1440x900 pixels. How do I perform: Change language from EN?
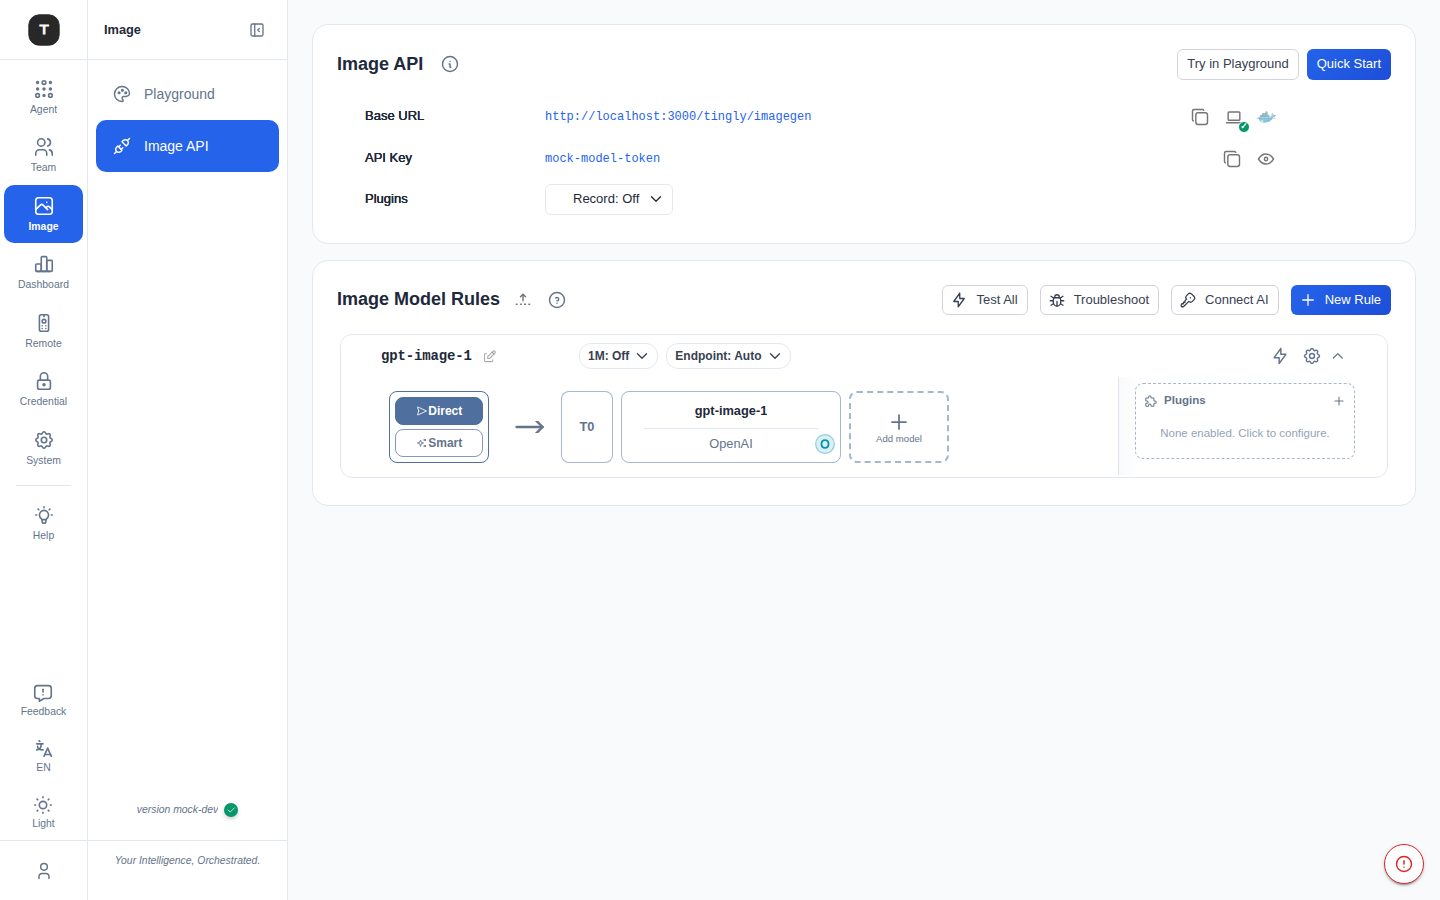(43, 756)
